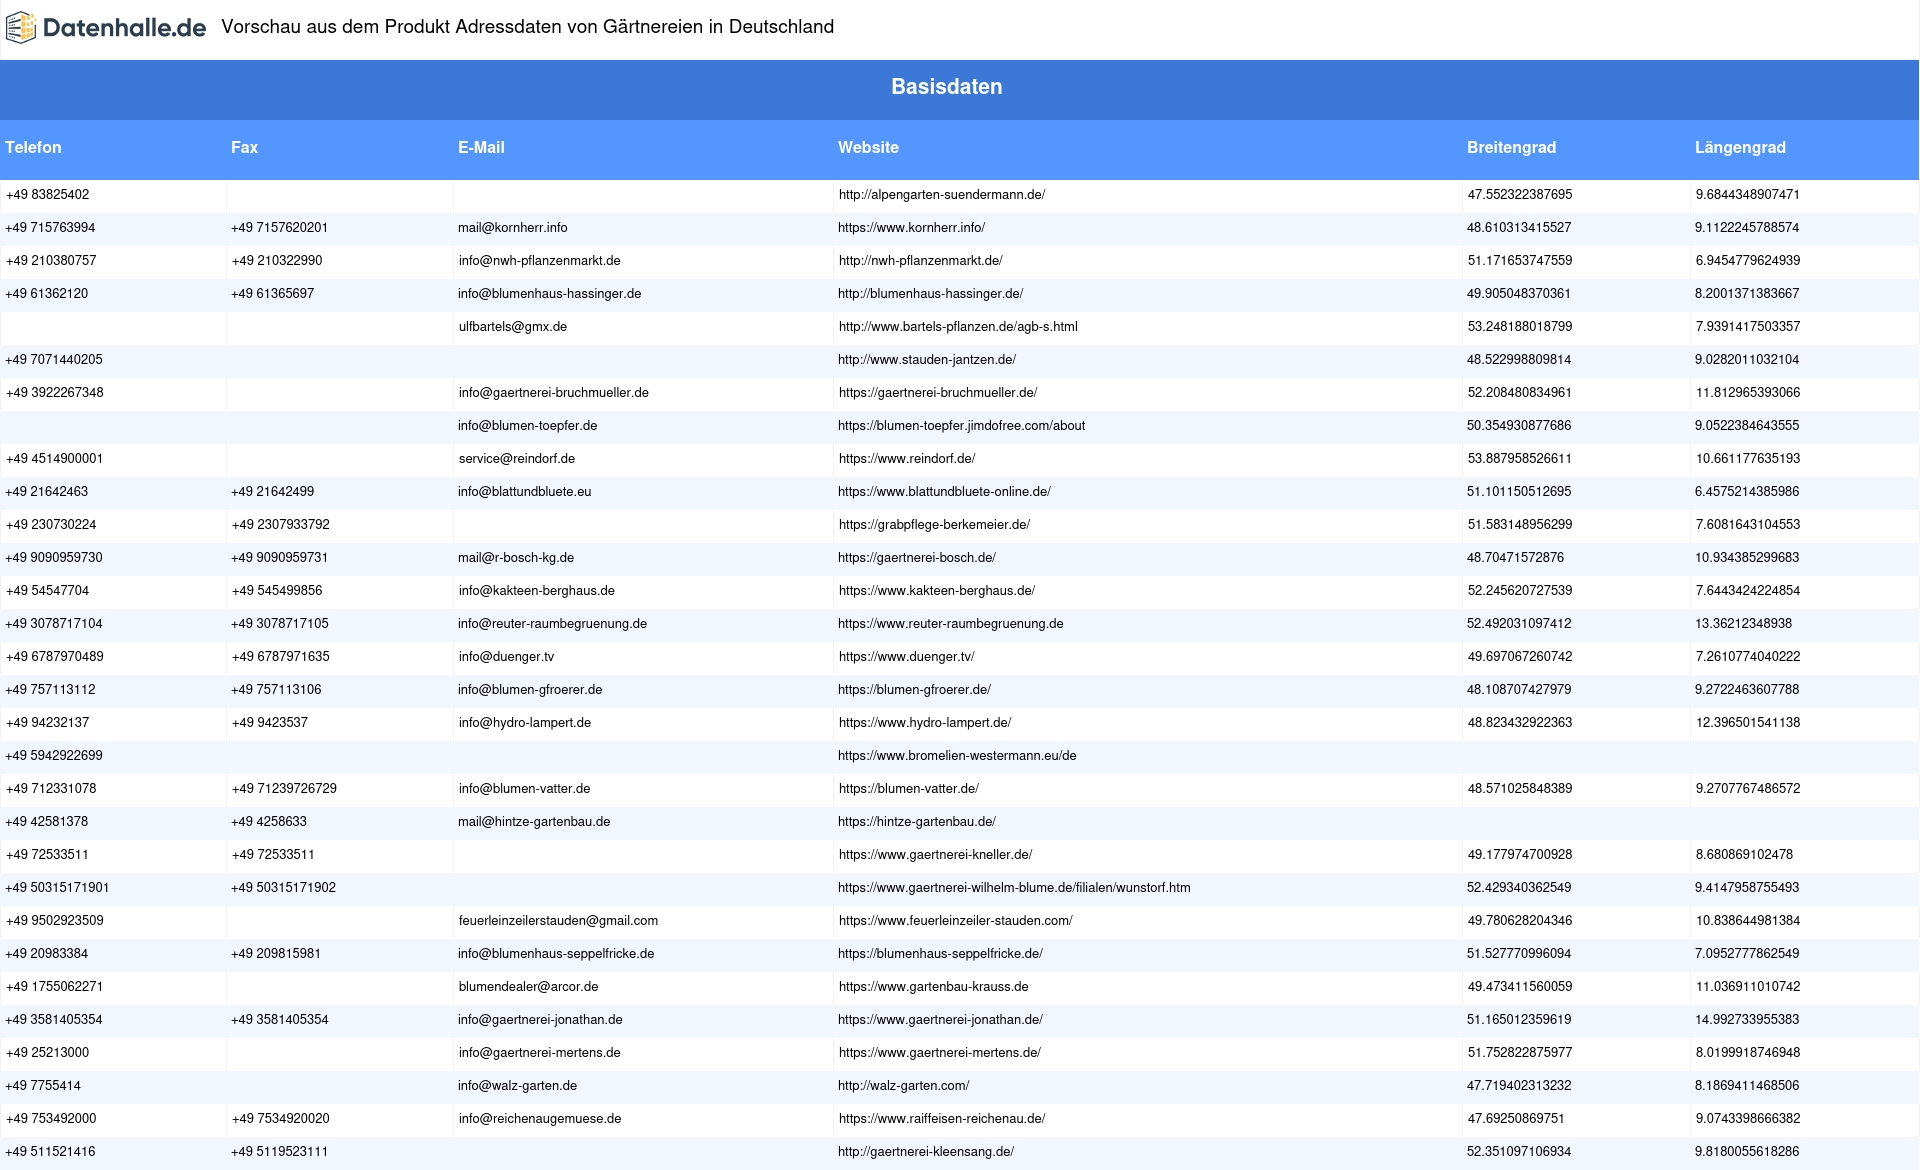Select phone number +49 5942922699
Image resolution: width=1920 pixels, height=1170 pixels.
pyautogui.click(x=54, y=756)
